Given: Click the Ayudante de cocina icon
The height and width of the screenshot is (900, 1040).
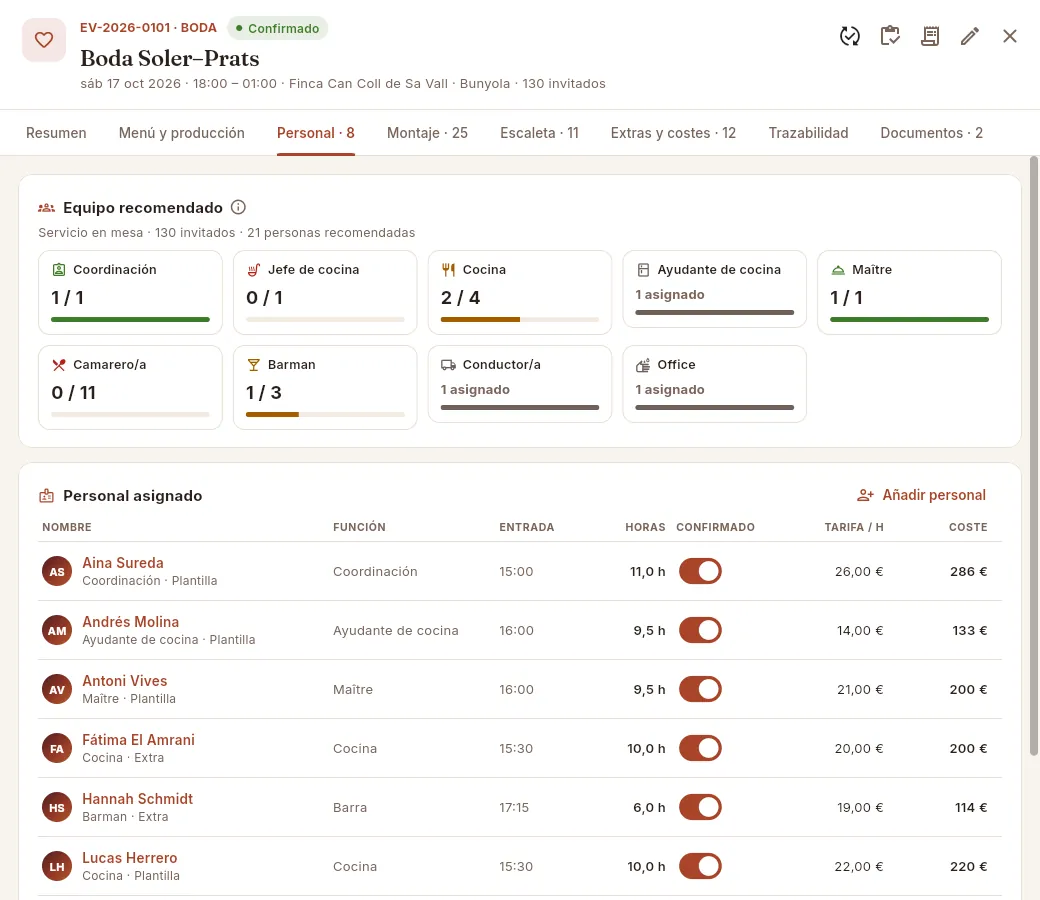Looking at the screenshot, I should coord(643,270).
